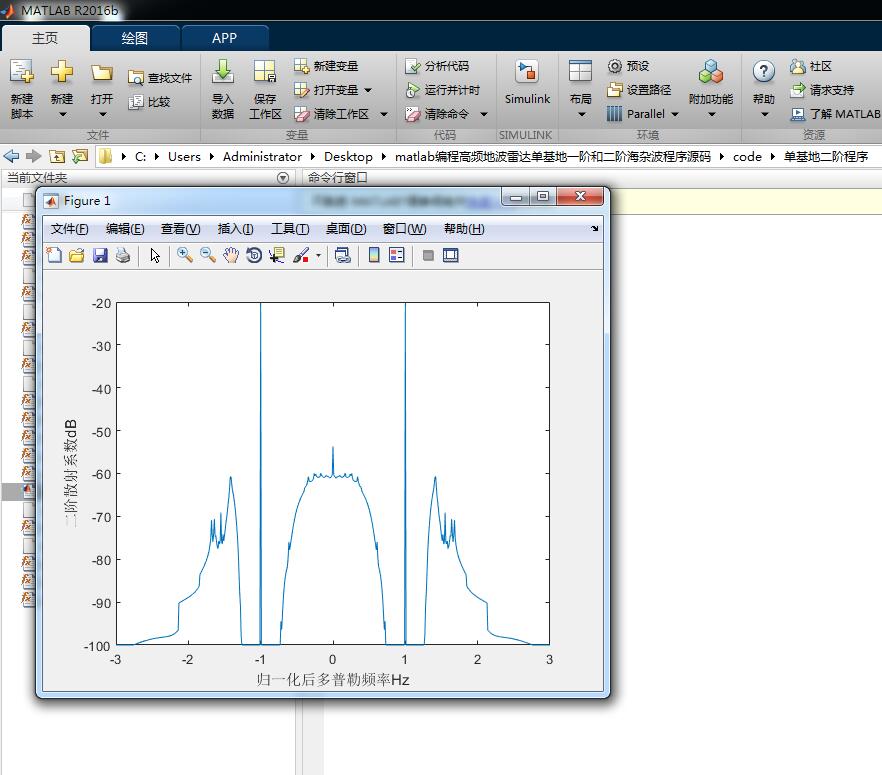Click Open File icon in Figure 1 toolbar
The width and height of the screenshot is (882, 775).
pos(76,255)
